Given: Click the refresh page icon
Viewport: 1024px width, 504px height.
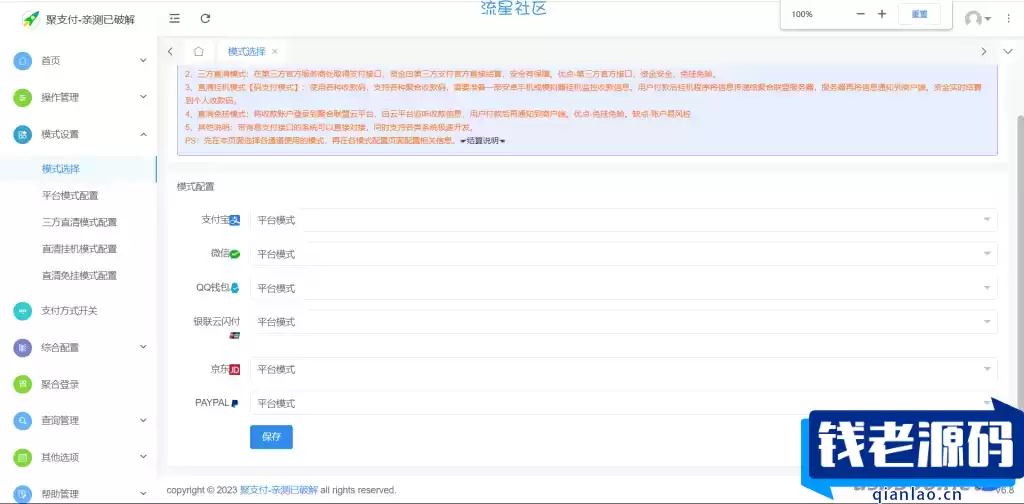Looking at the screenshot, I should pyautogui.click(x=205, y=18).
